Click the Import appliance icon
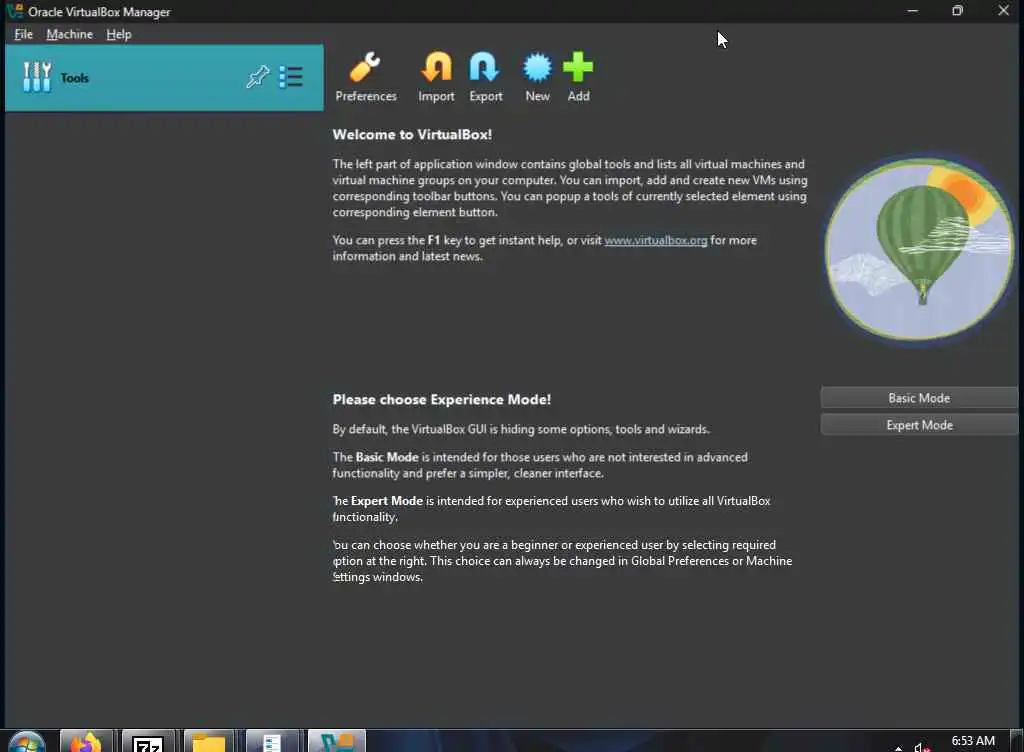 click(436, 77)
